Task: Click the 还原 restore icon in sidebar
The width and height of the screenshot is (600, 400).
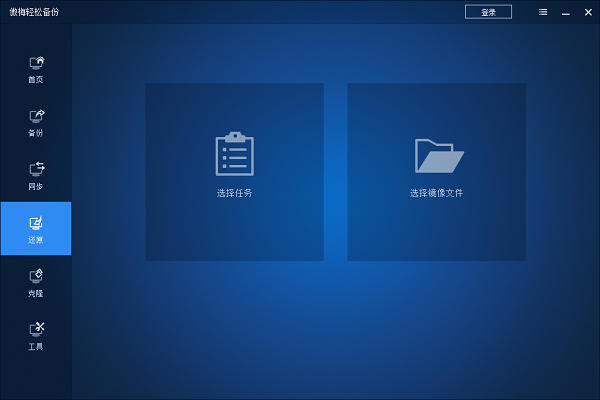Action: click(36, 223)
